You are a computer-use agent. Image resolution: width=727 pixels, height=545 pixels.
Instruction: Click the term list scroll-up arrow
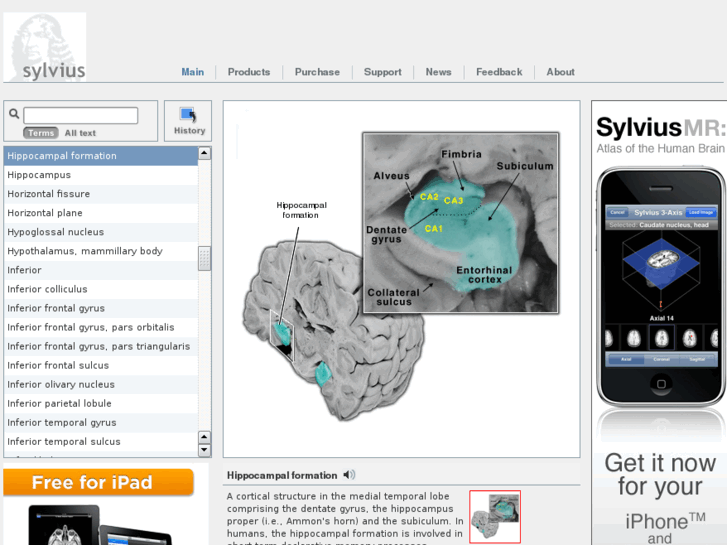tap(204, 153)
